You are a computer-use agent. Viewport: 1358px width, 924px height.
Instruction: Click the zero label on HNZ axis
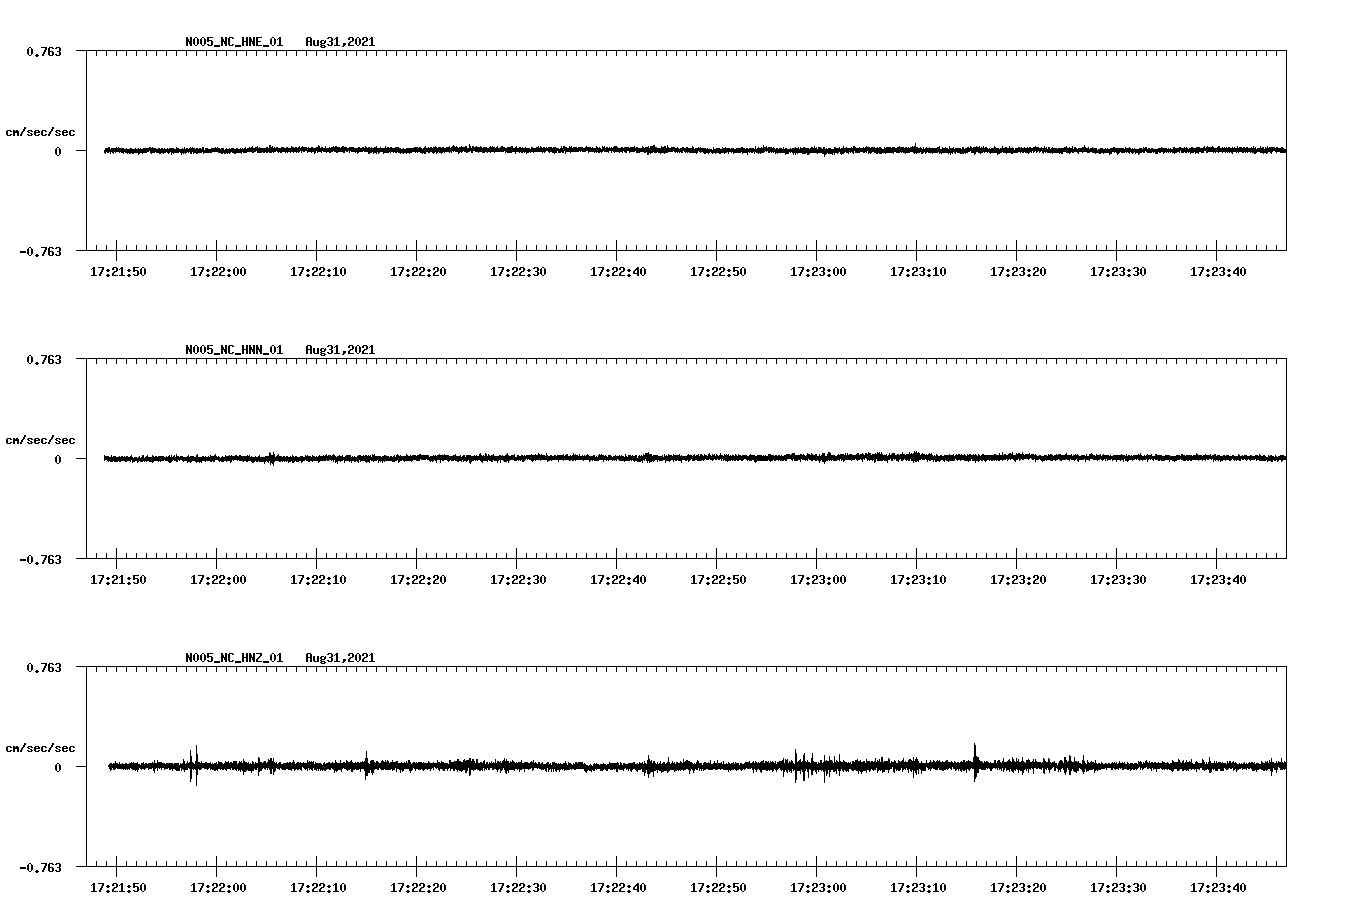click(58, 767)
